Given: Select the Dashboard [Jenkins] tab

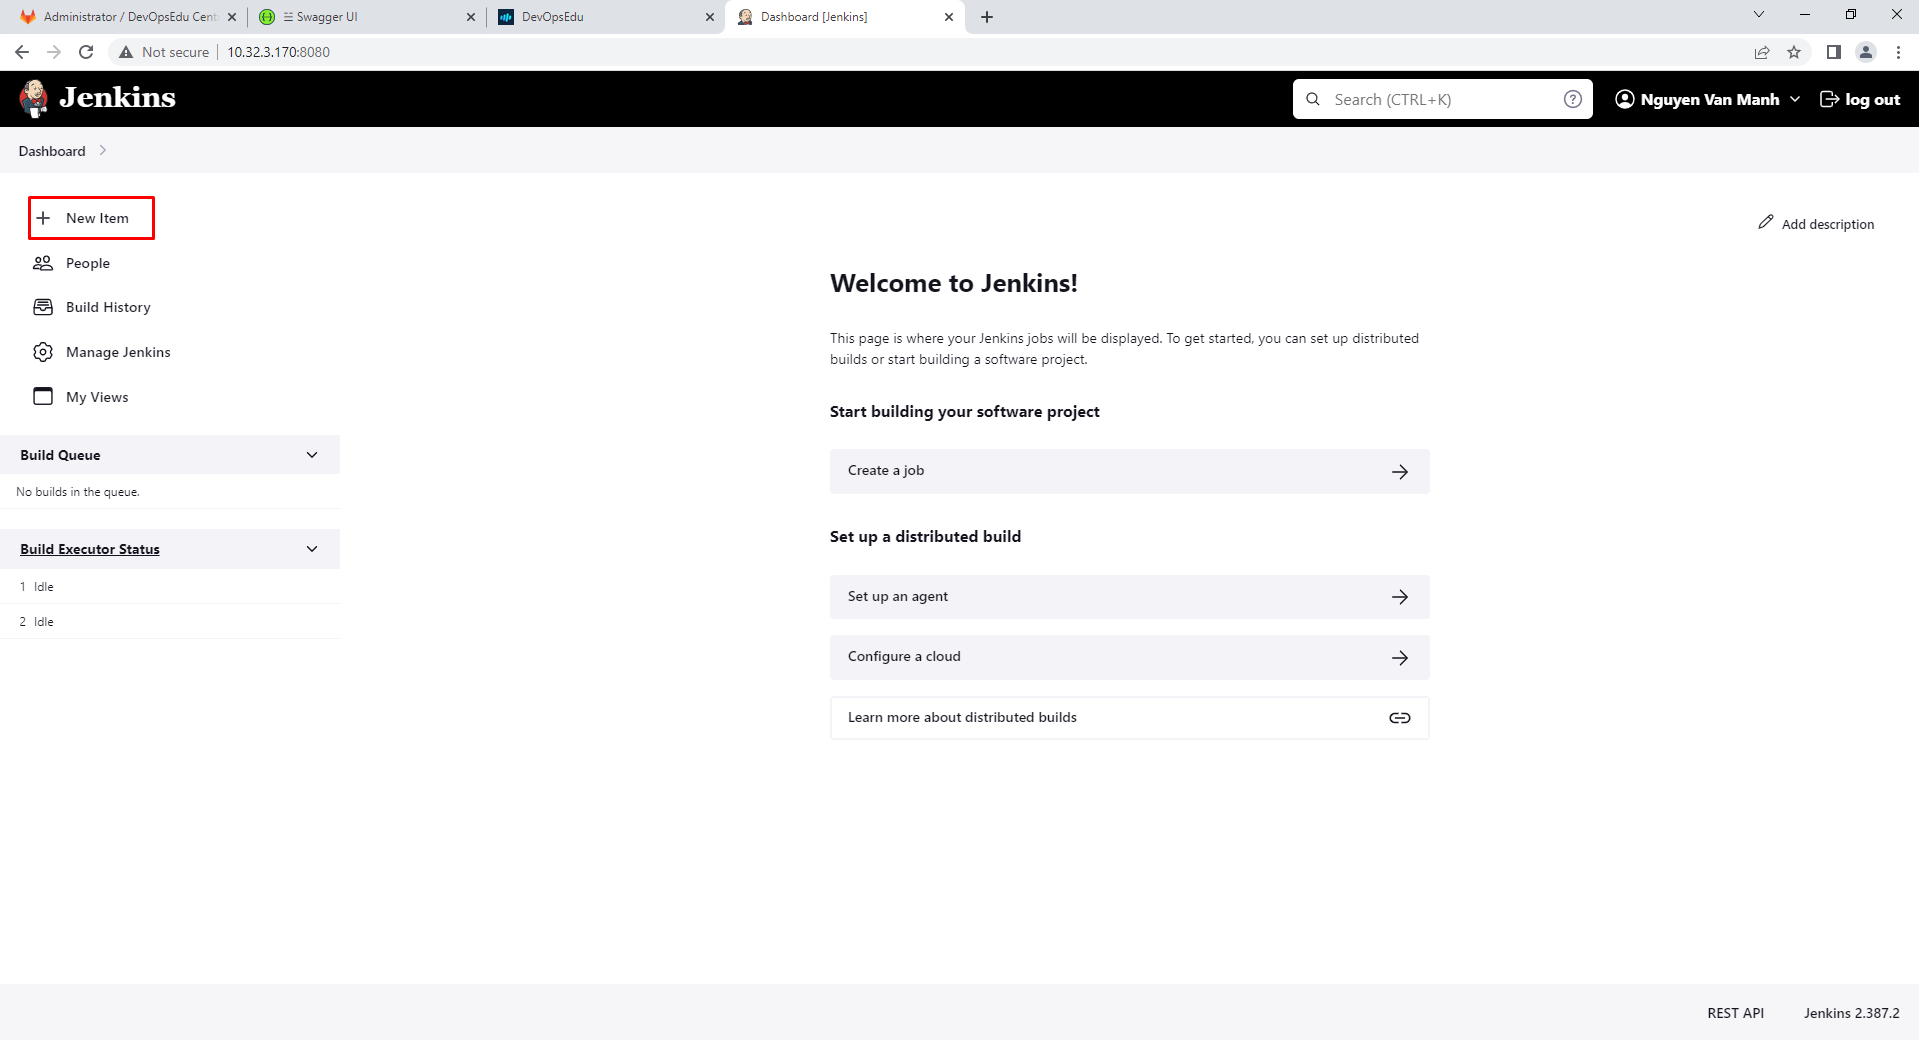Looking at the screenshot, I should tap(845, 17).
